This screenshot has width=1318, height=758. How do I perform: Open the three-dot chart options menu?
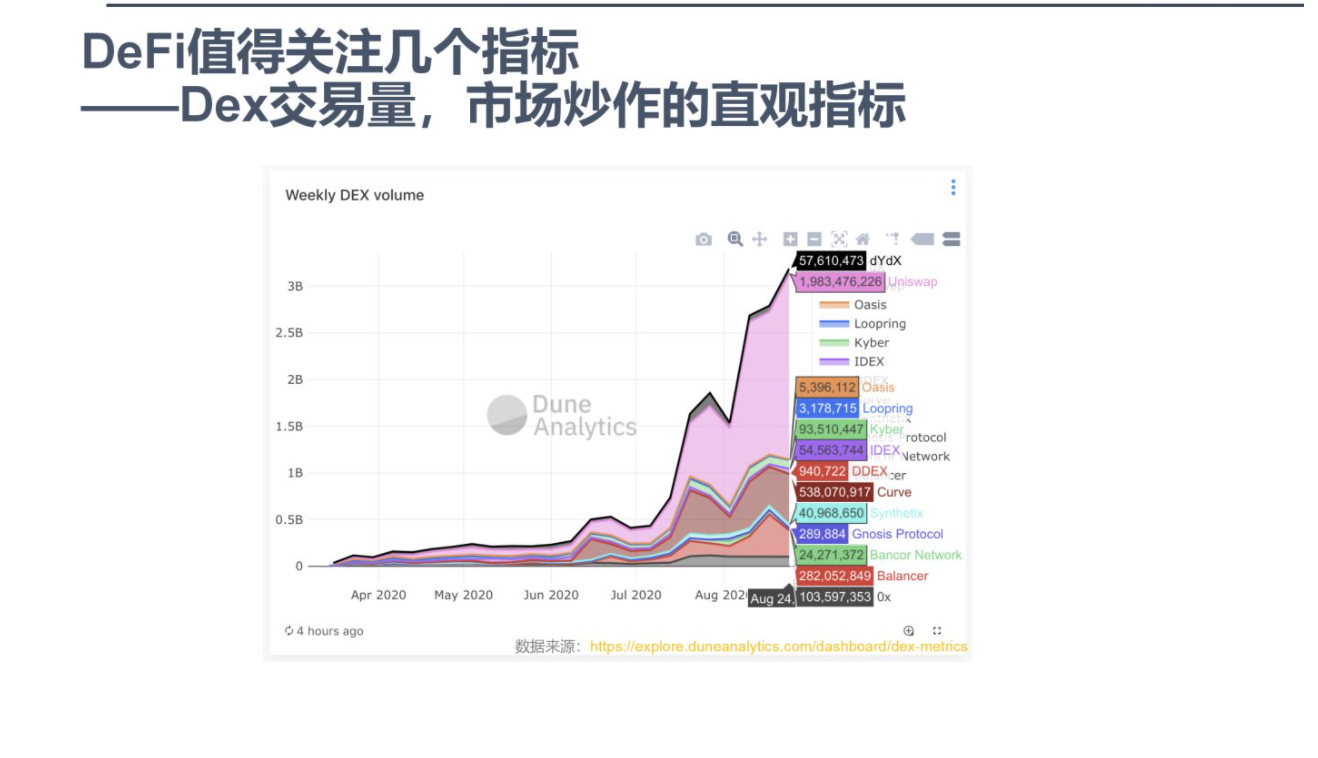pos(953,189)
